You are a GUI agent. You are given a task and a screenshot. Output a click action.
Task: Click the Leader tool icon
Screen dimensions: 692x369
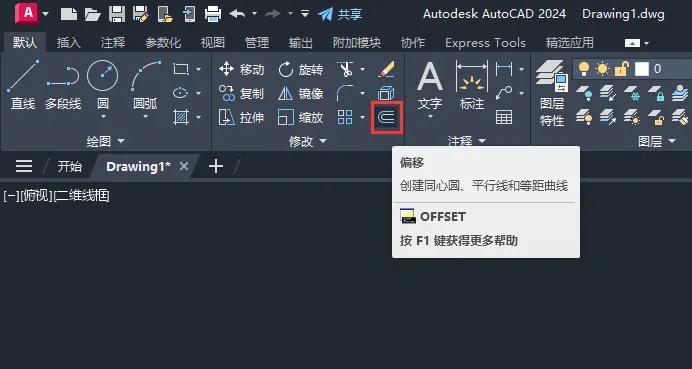[504, 93]
